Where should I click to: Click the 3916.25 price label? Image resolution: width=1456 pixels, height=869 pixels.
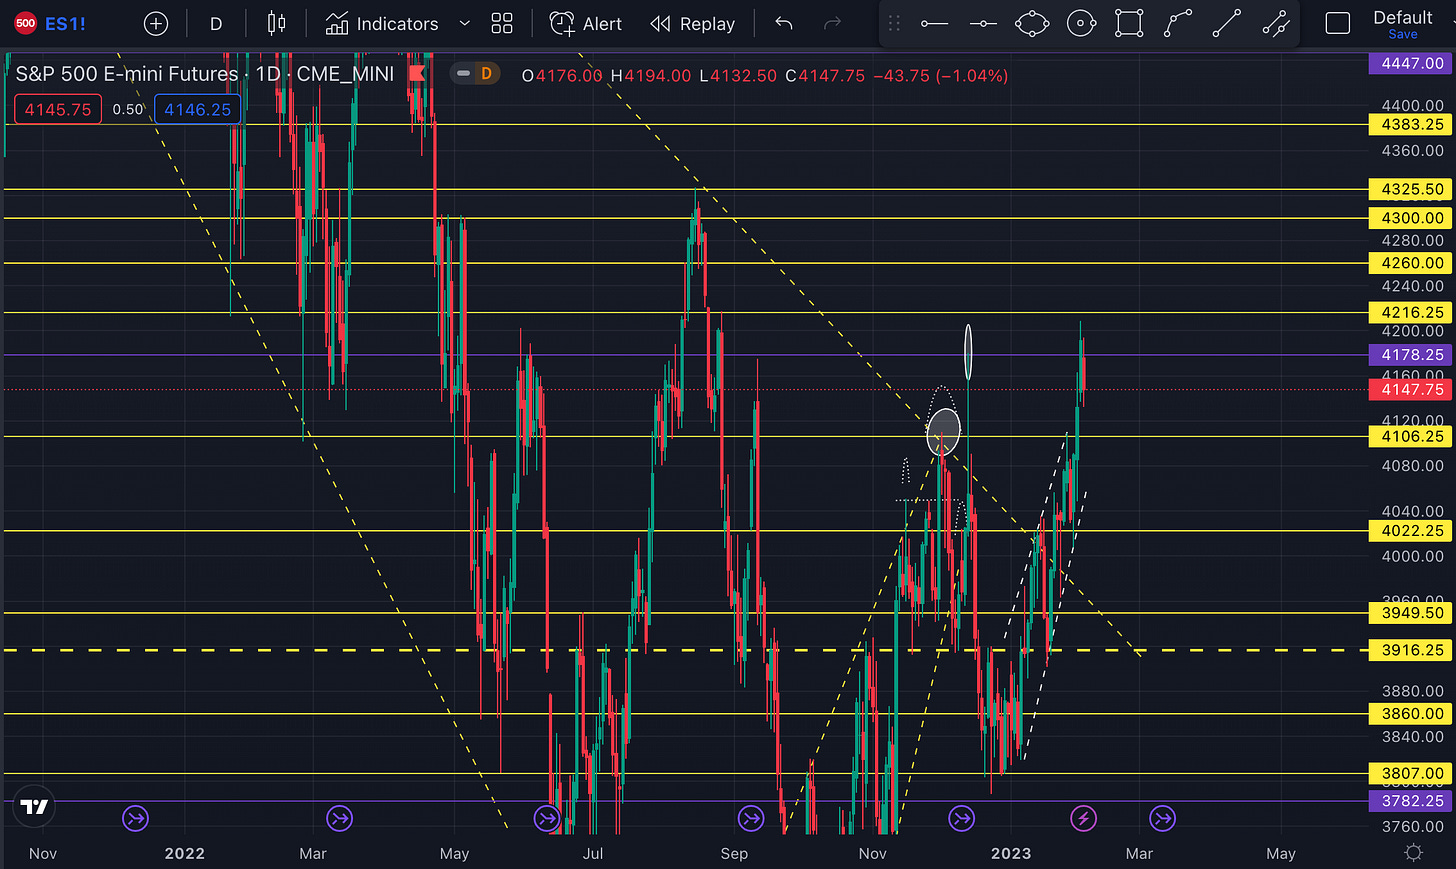click(x=1412, y=650)
